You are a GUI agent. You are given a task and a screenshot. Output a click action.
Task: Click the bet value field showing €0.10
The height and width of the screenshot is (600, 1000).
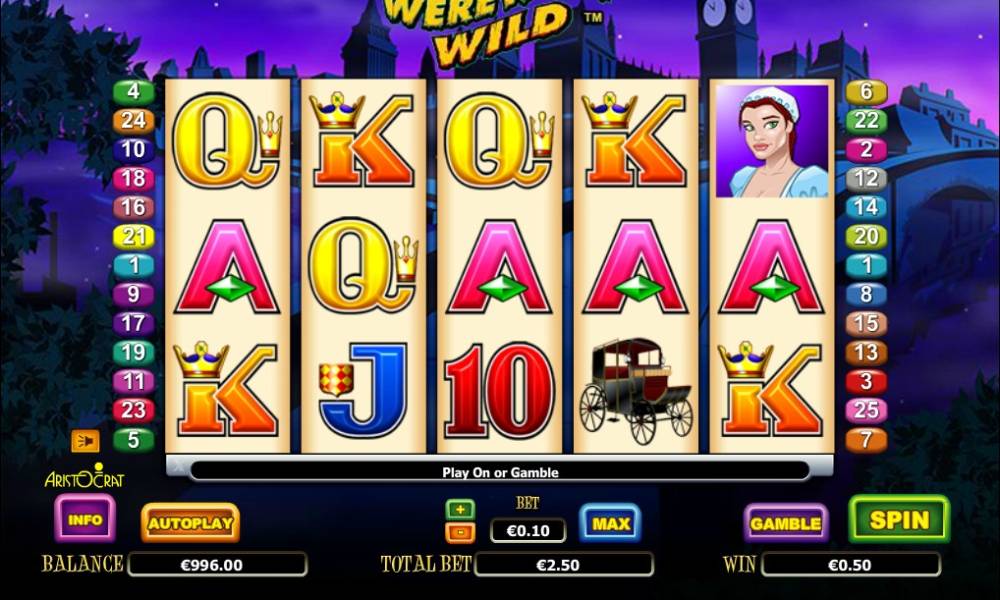point(527,530)
